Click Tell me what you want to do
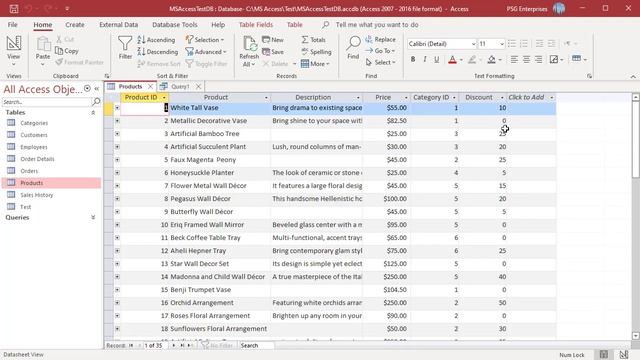This screenshot has height=360, width=640. click(377, 24)
